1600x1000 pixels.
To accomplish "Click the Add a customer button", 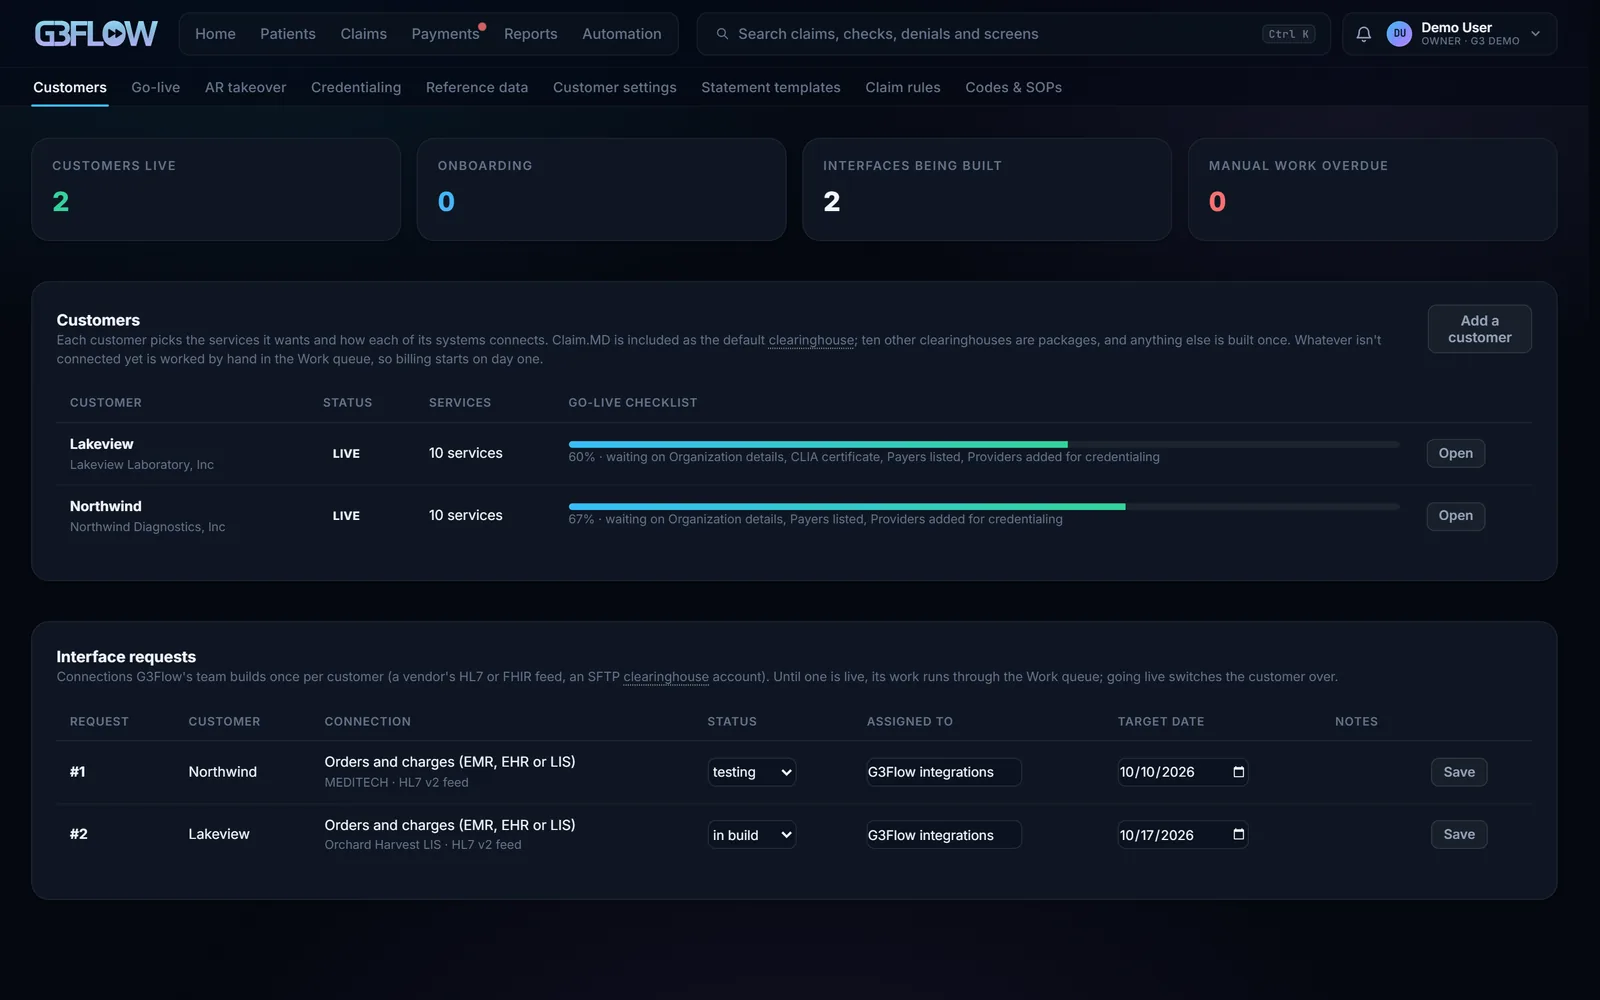I will [x=1480, y=329].
